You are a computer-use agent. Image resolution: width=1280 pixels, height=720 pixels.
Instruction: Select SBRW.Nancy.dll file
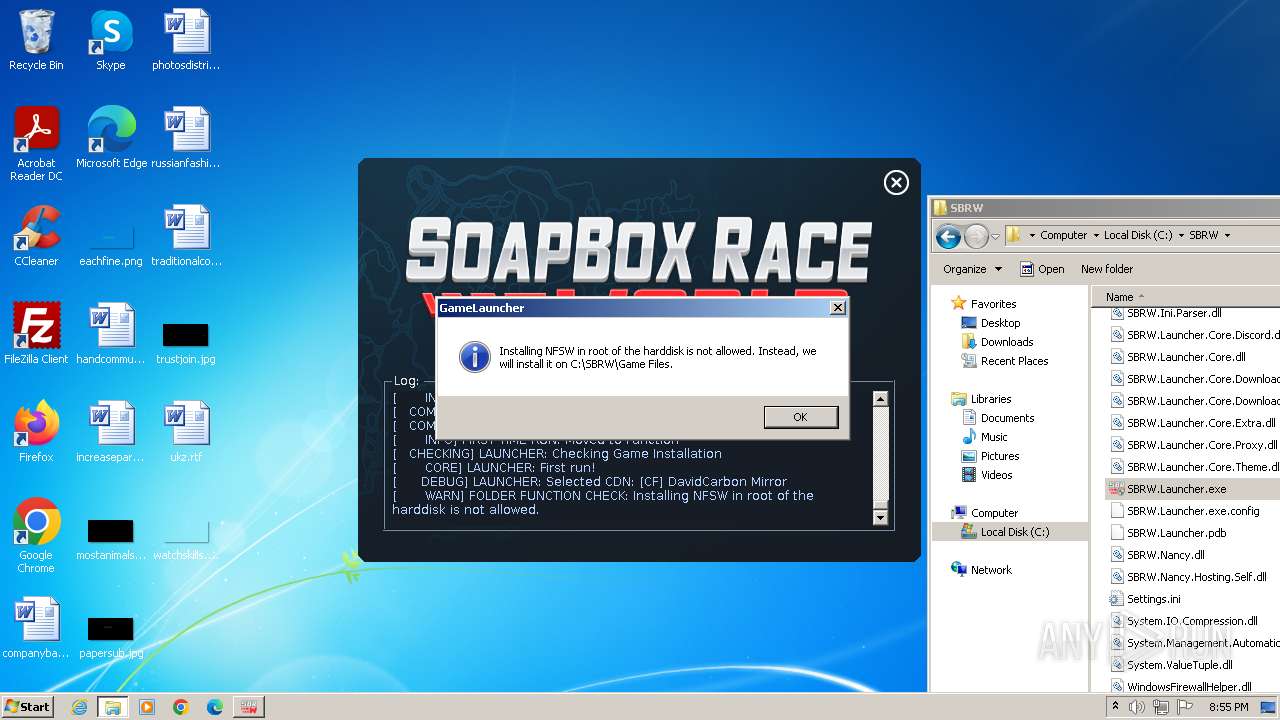(x=1165, y=555)
